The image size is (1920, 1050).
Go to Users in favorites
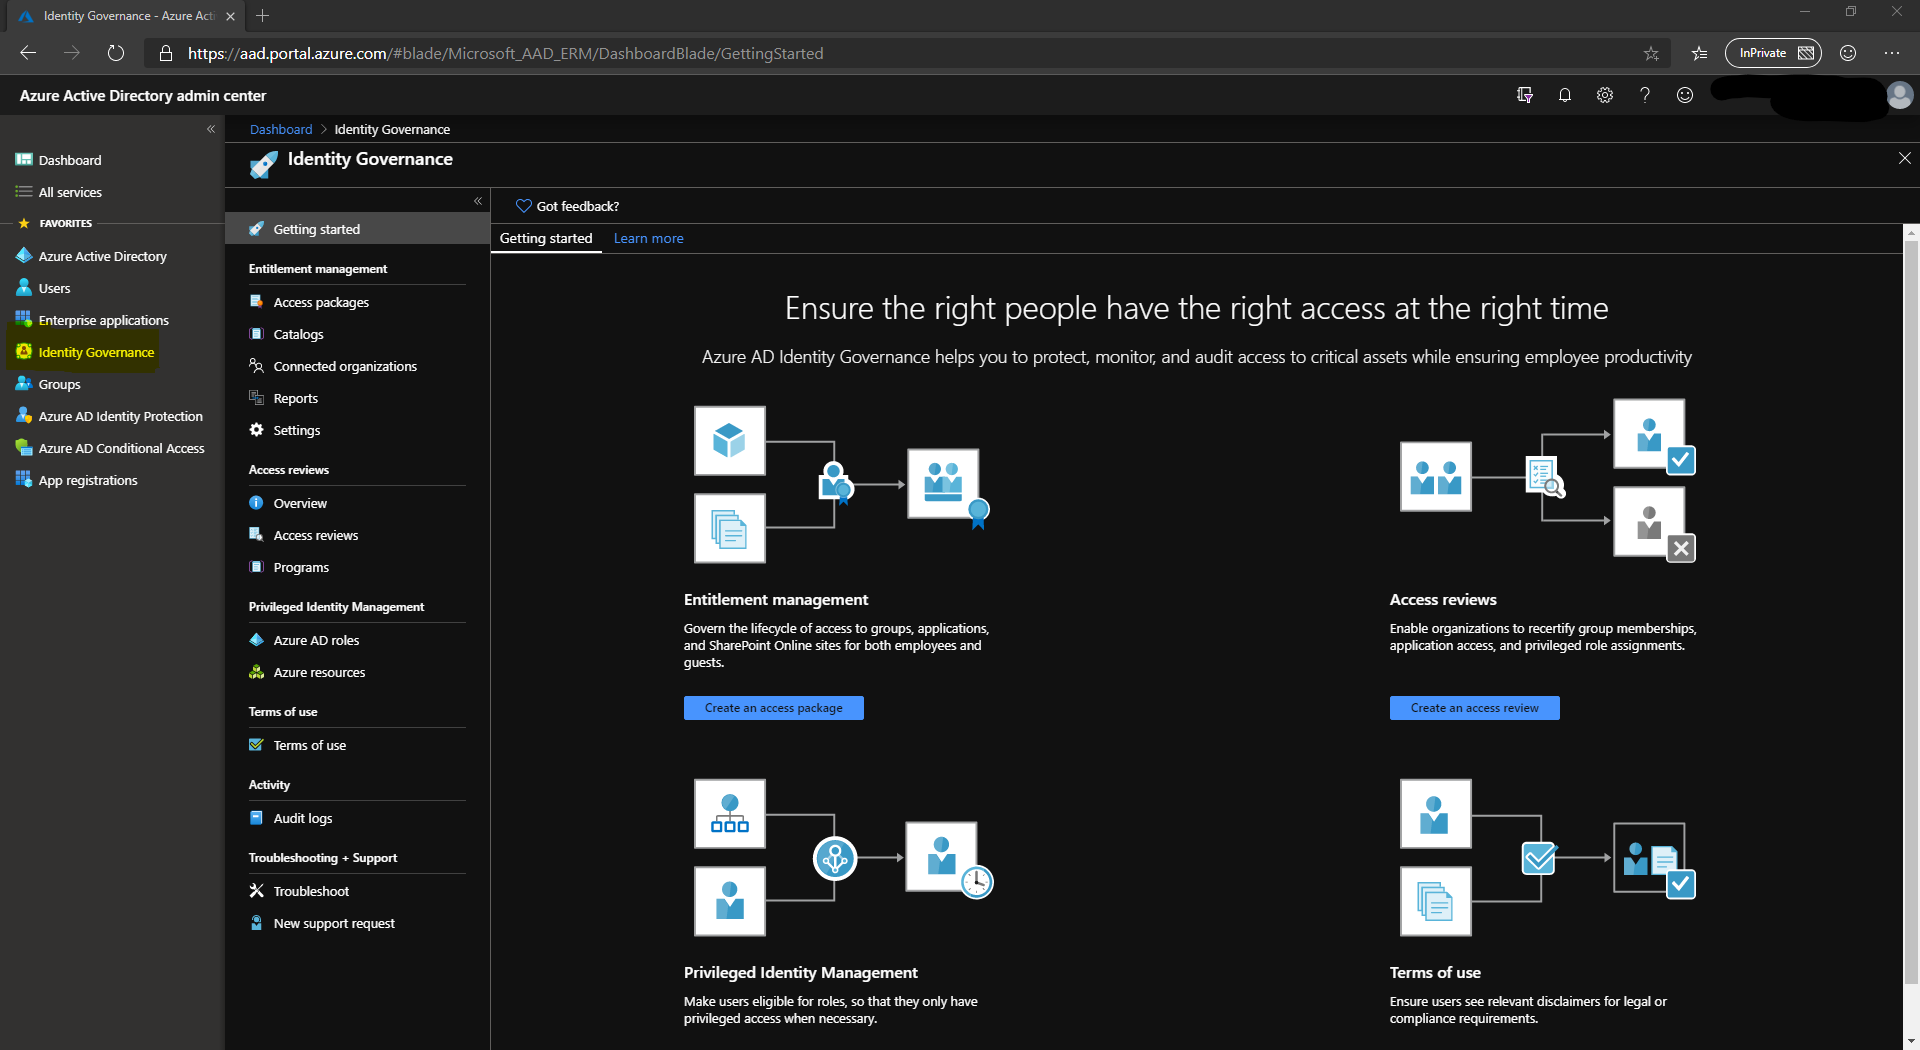click(x=43, y=288)
